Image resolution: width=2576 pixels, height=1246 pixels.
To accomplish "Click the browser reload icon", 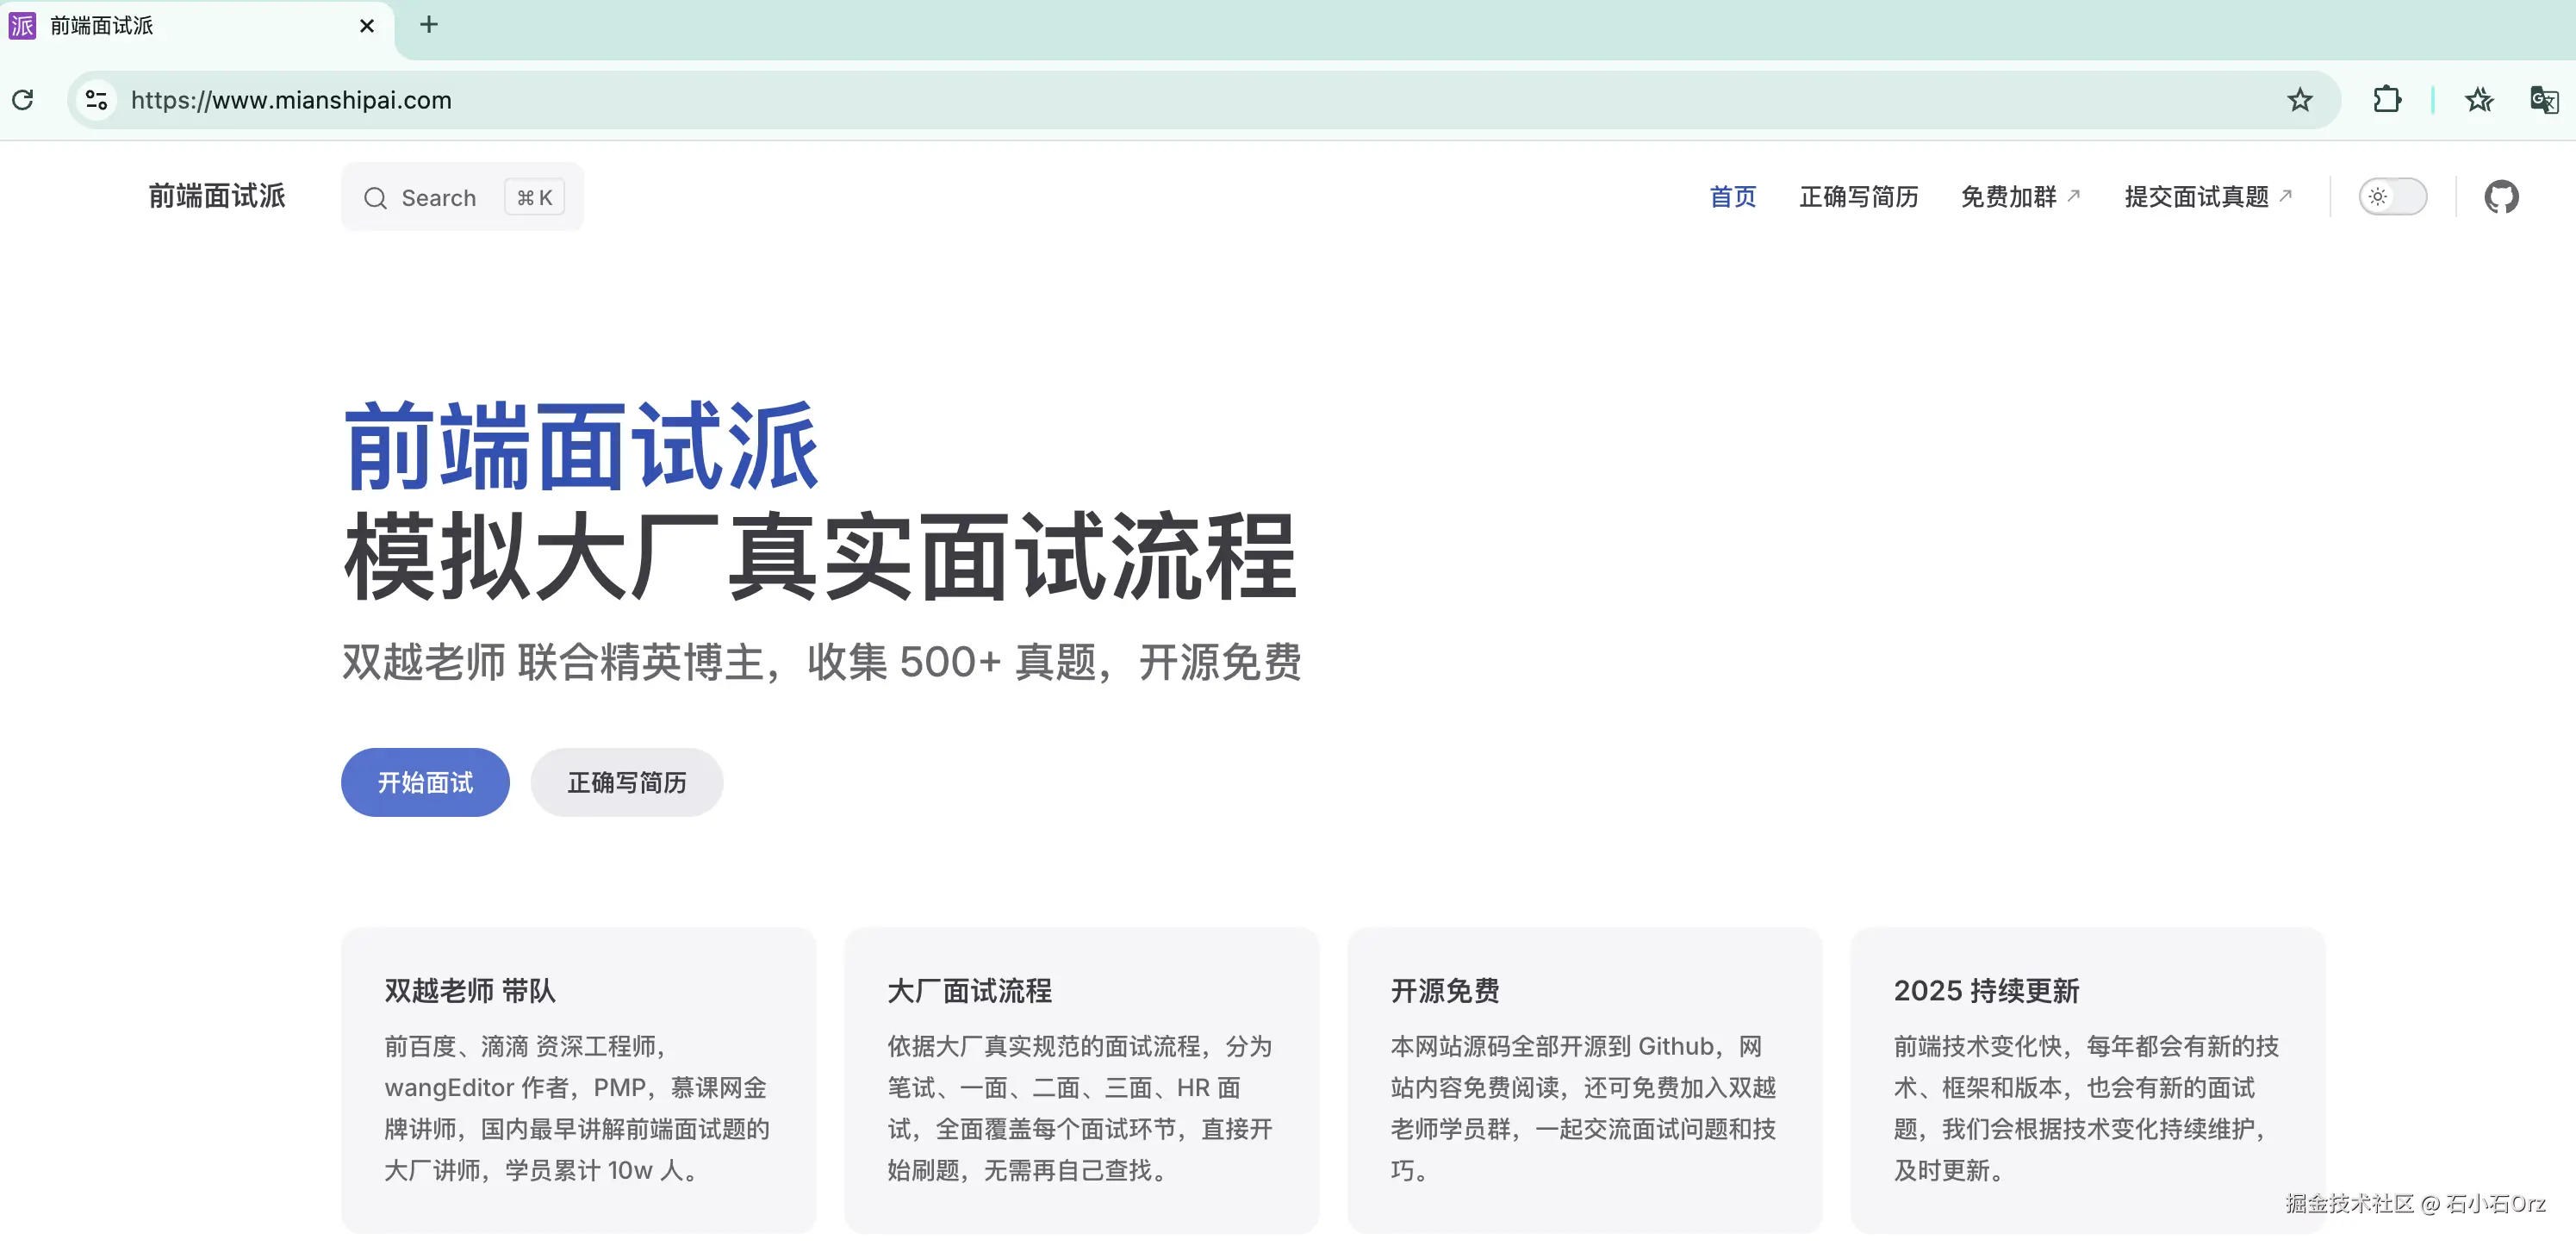I will point(23,100).
